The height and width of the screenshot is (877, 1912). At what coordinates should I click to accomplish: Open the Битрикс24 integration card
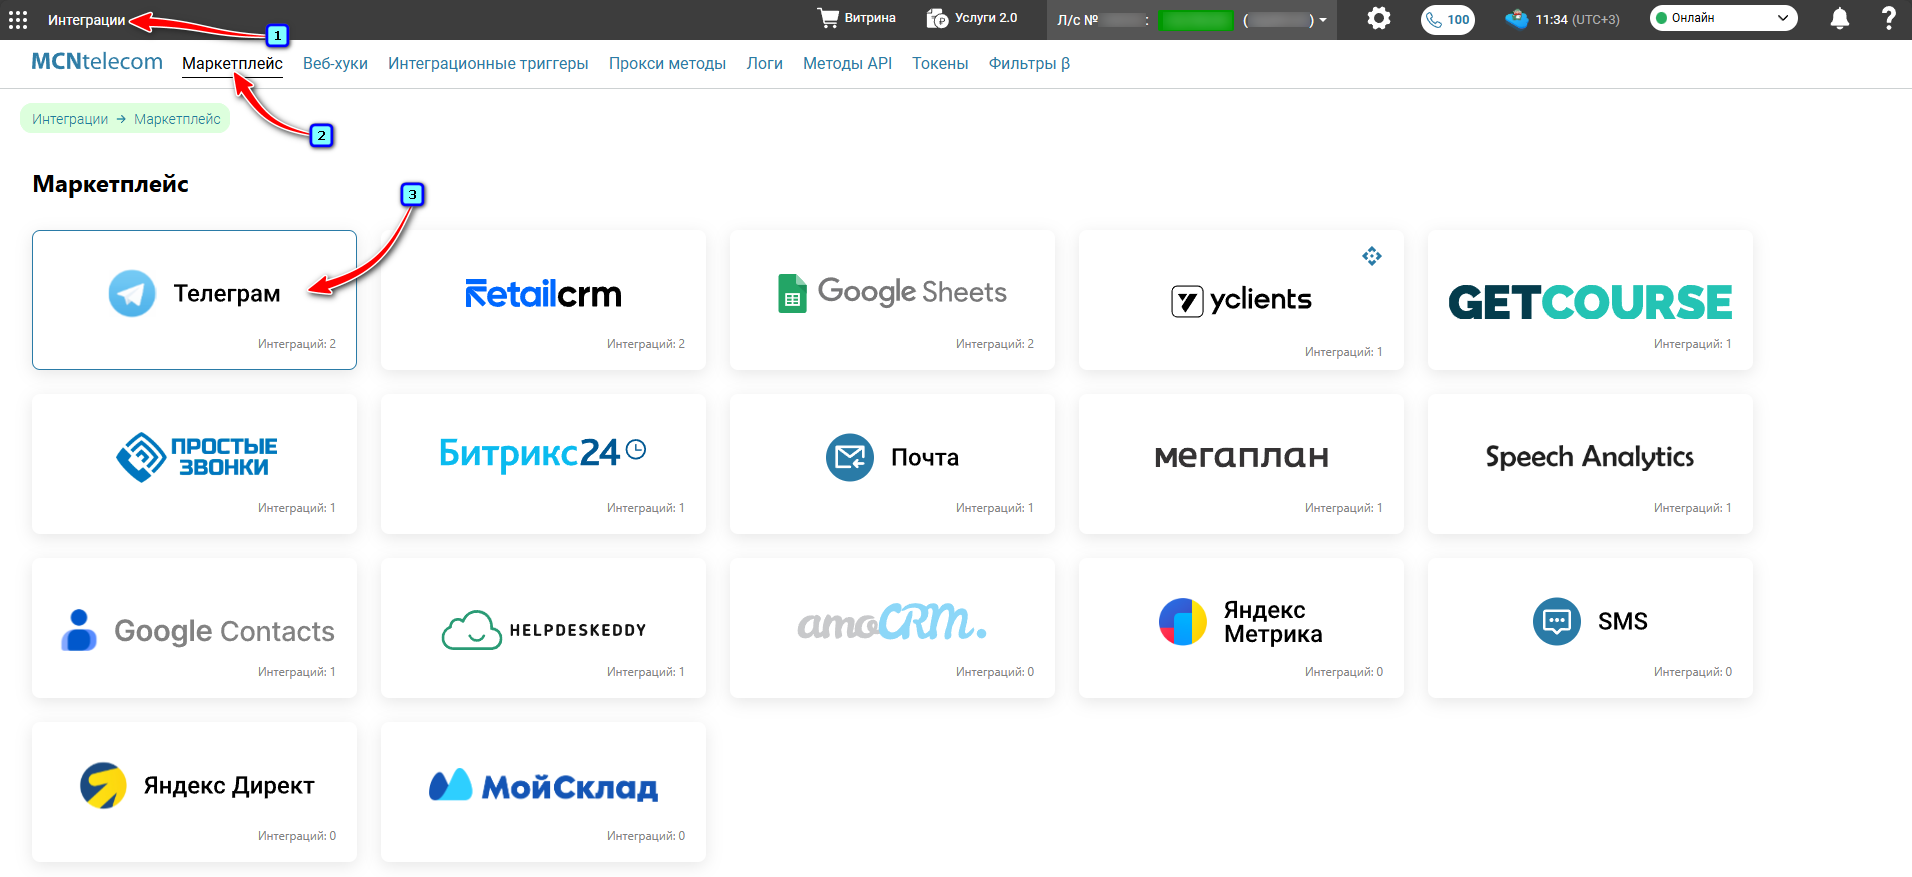543,464
